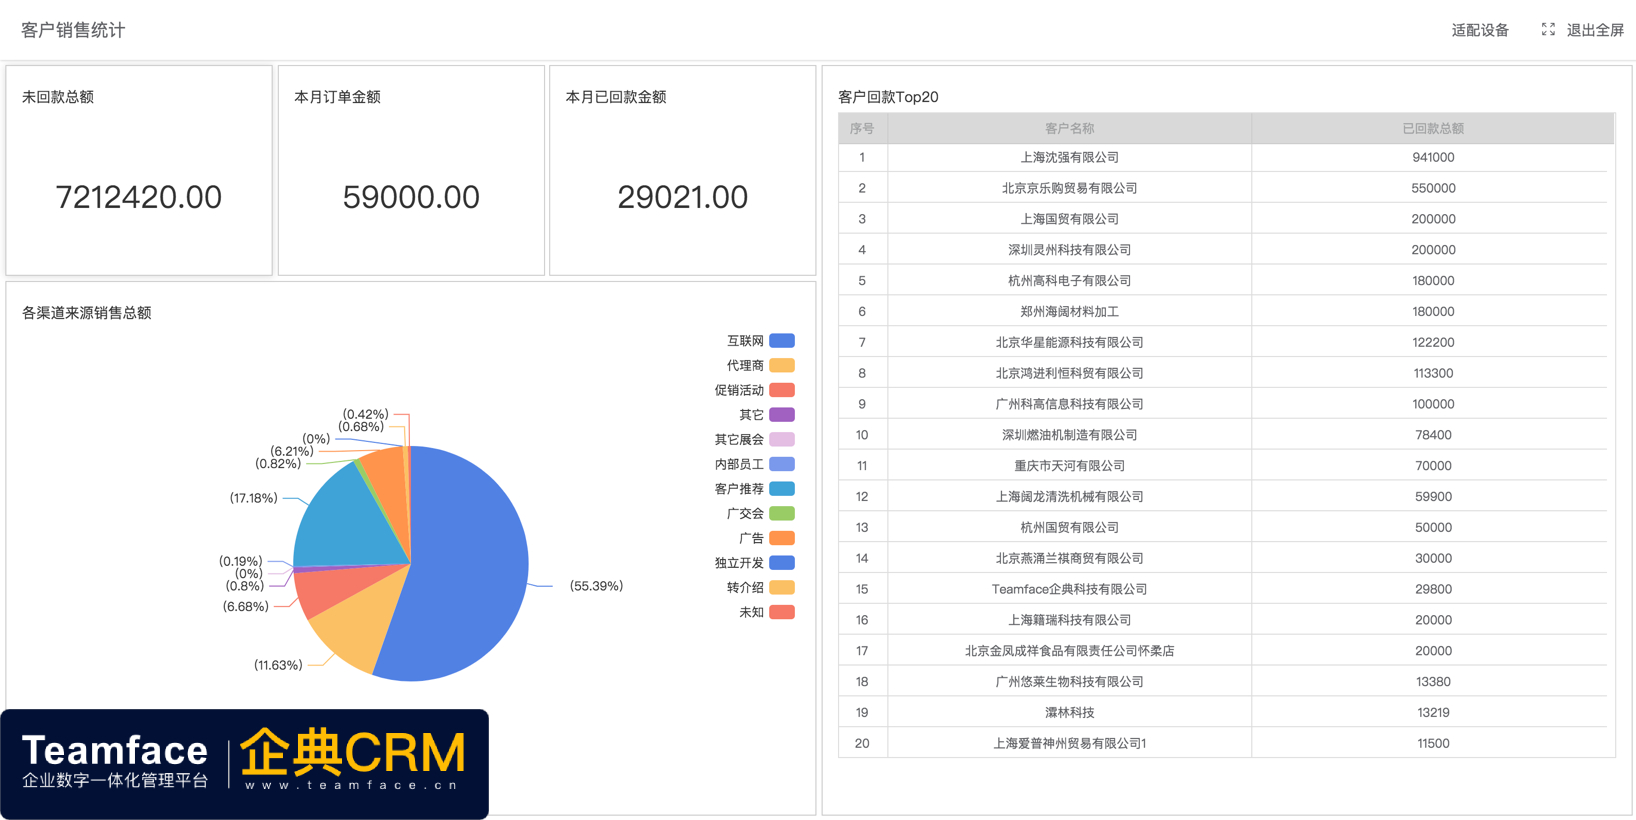Toggle the 互联网 legend item
The height and width of the screenshot is (820, 1636).
coord(781,341)
